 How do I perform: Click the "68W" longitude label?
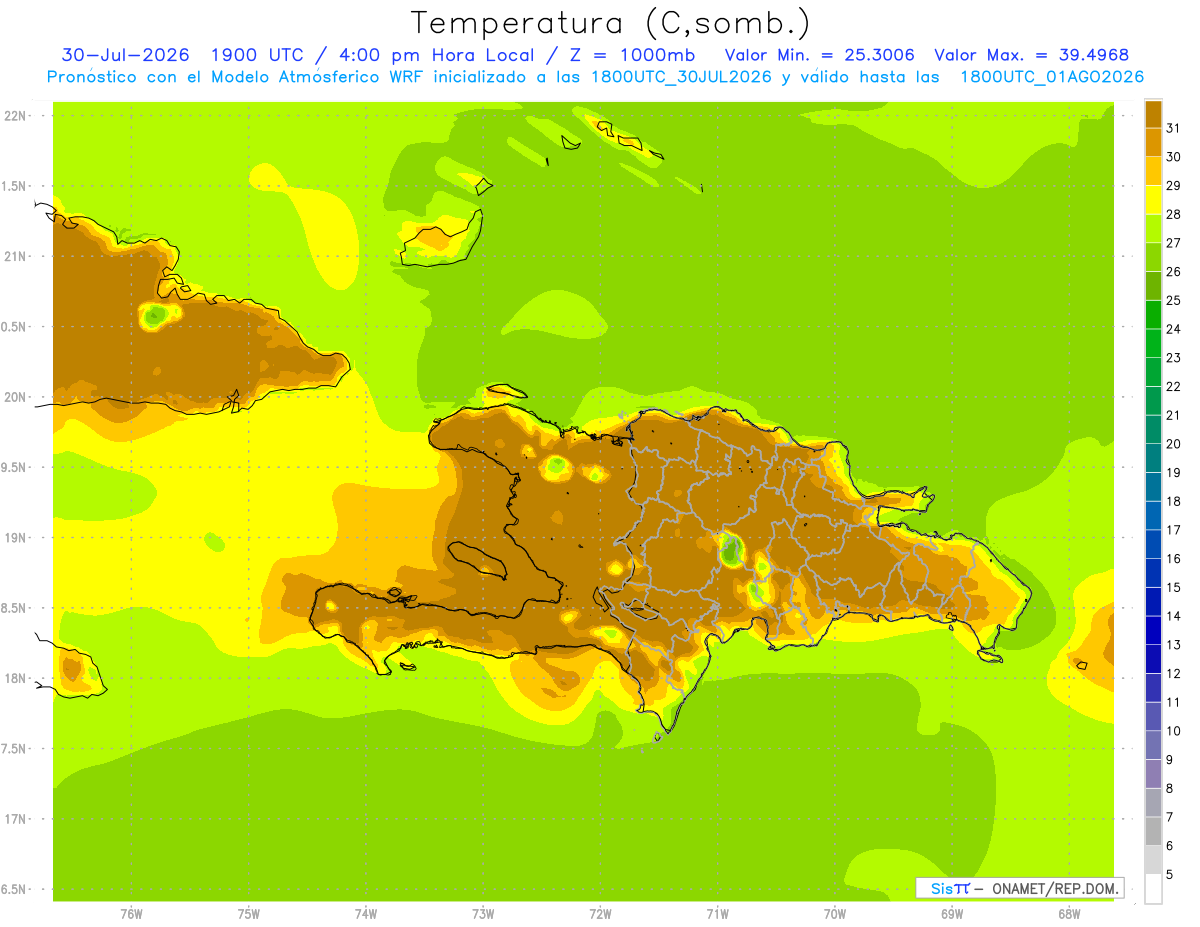(x=1069, y=913)
